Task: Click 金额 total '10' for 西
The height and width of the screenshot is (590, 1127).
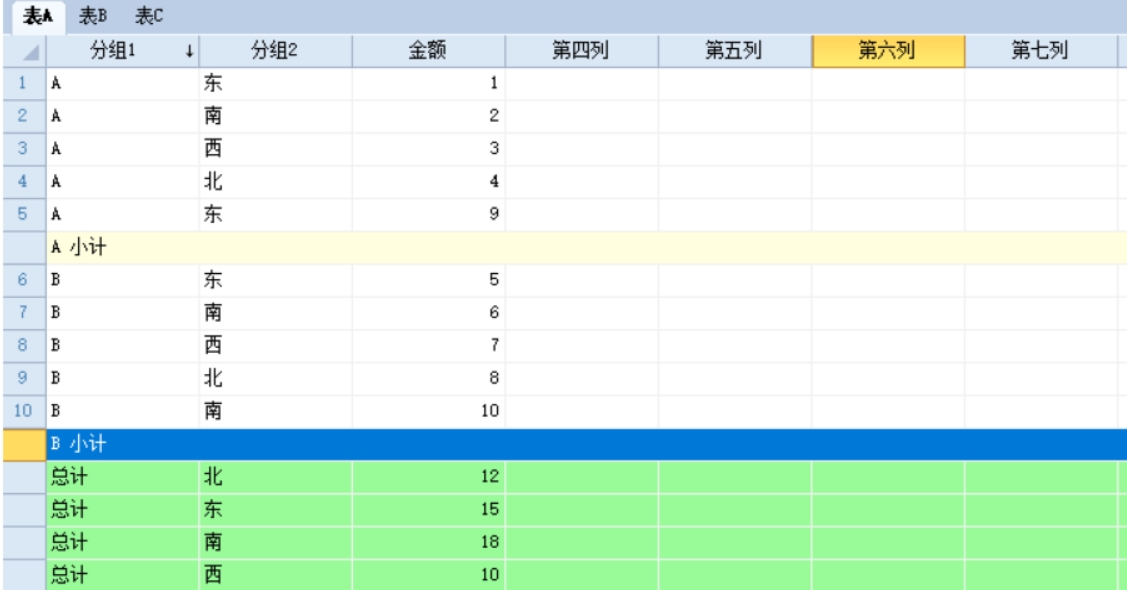Action: pos(428,574)
